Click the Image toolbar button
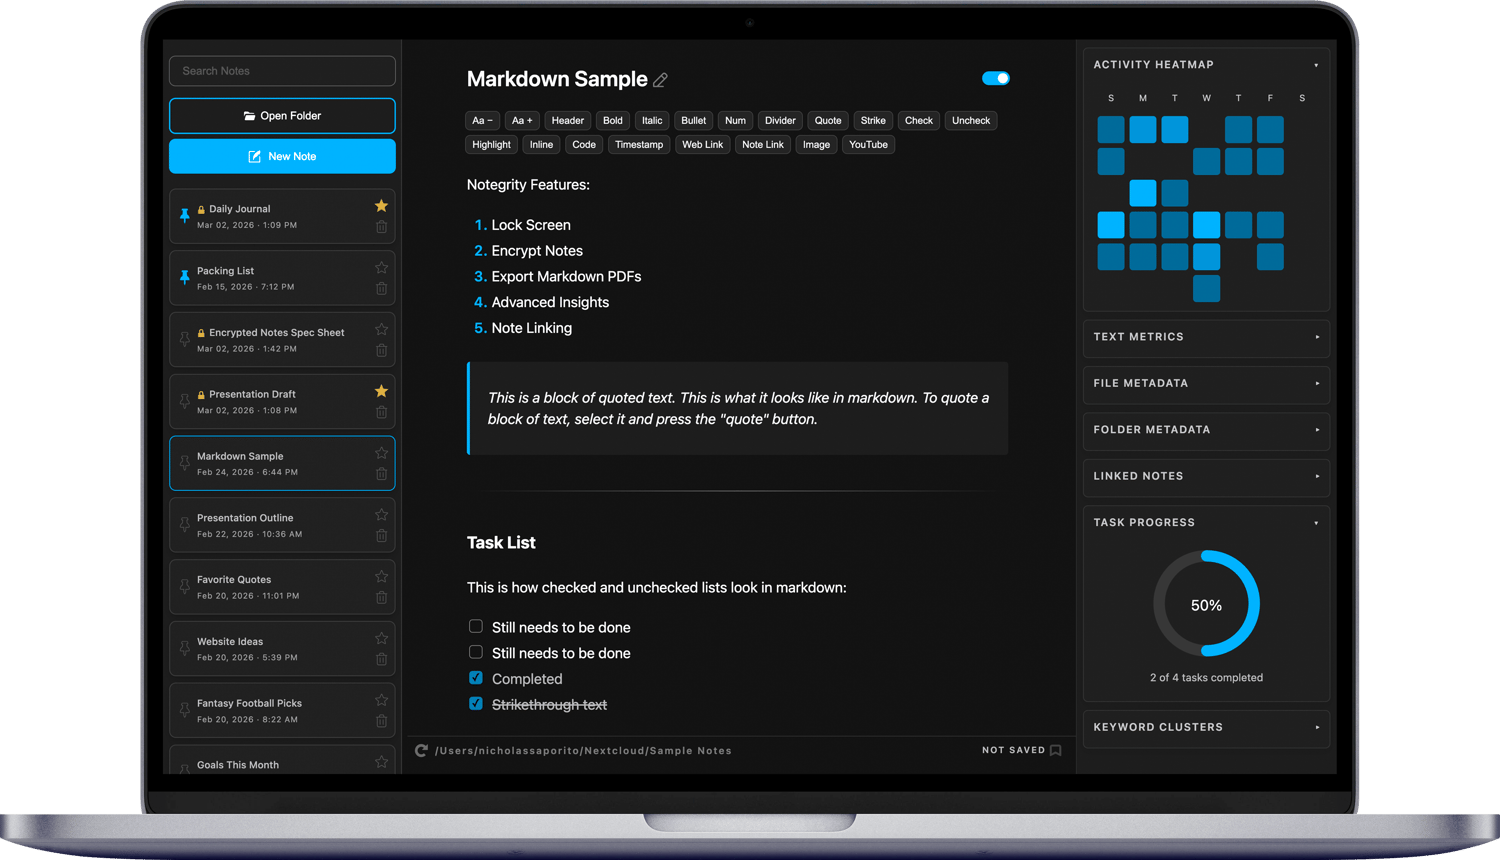This screenshot has height=860, width=1500. (x=816, y=145)
